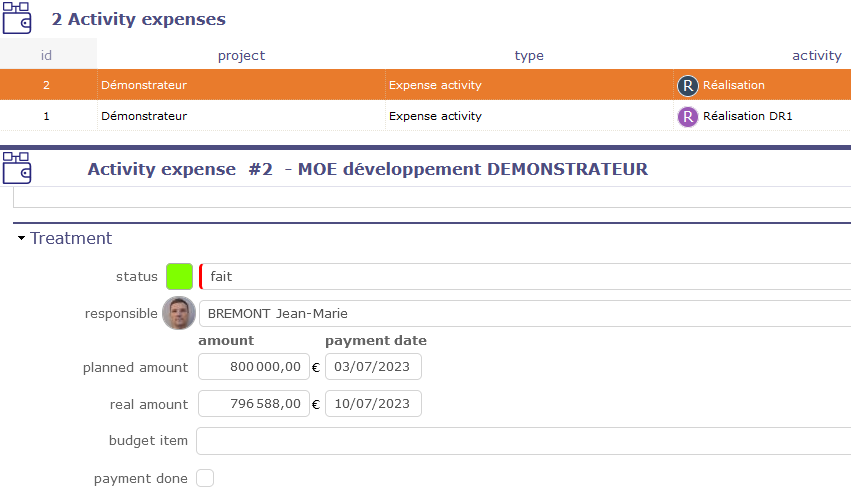Click the planned amount field 800 000,00
Screen dimensions: 851x499
(x=254, y=367)
